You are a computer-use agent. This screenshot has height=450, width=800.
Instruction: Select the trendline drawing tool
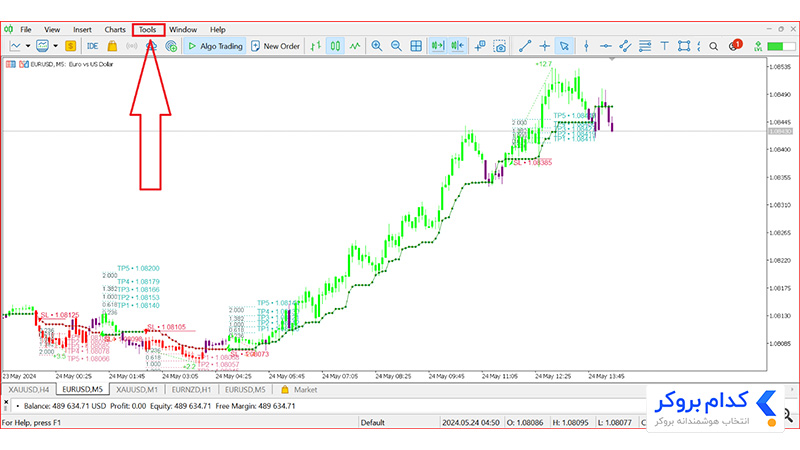point(525,46)
